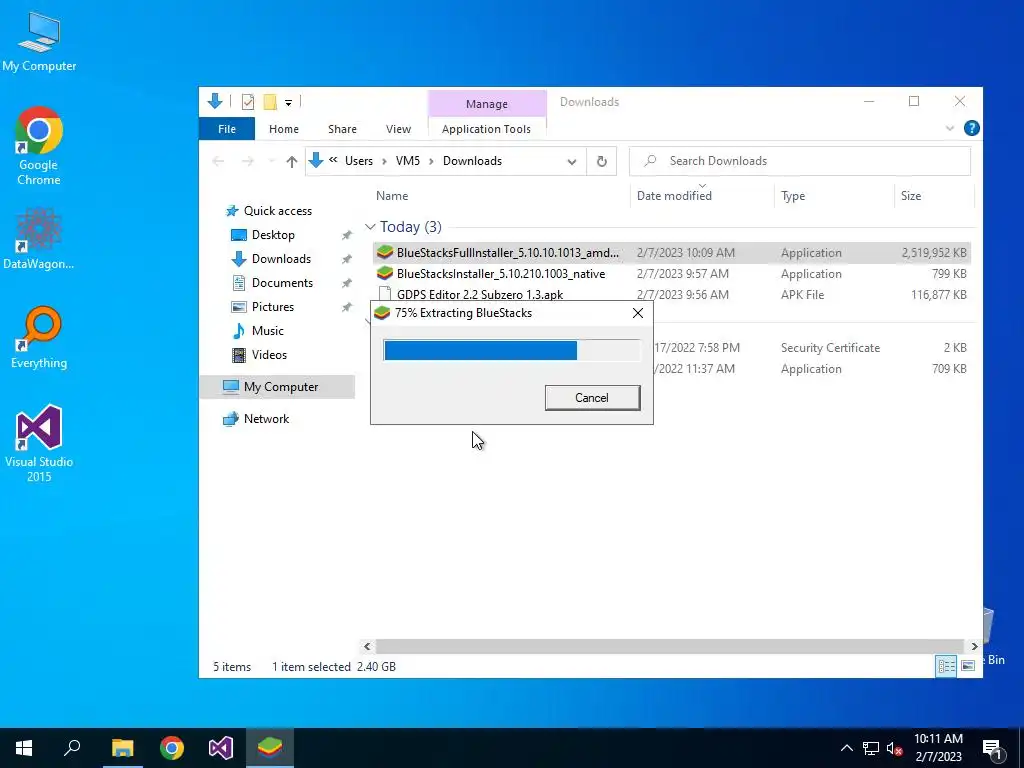
Task: Switch to the Home ribbon tab
Action: [283, 129]
